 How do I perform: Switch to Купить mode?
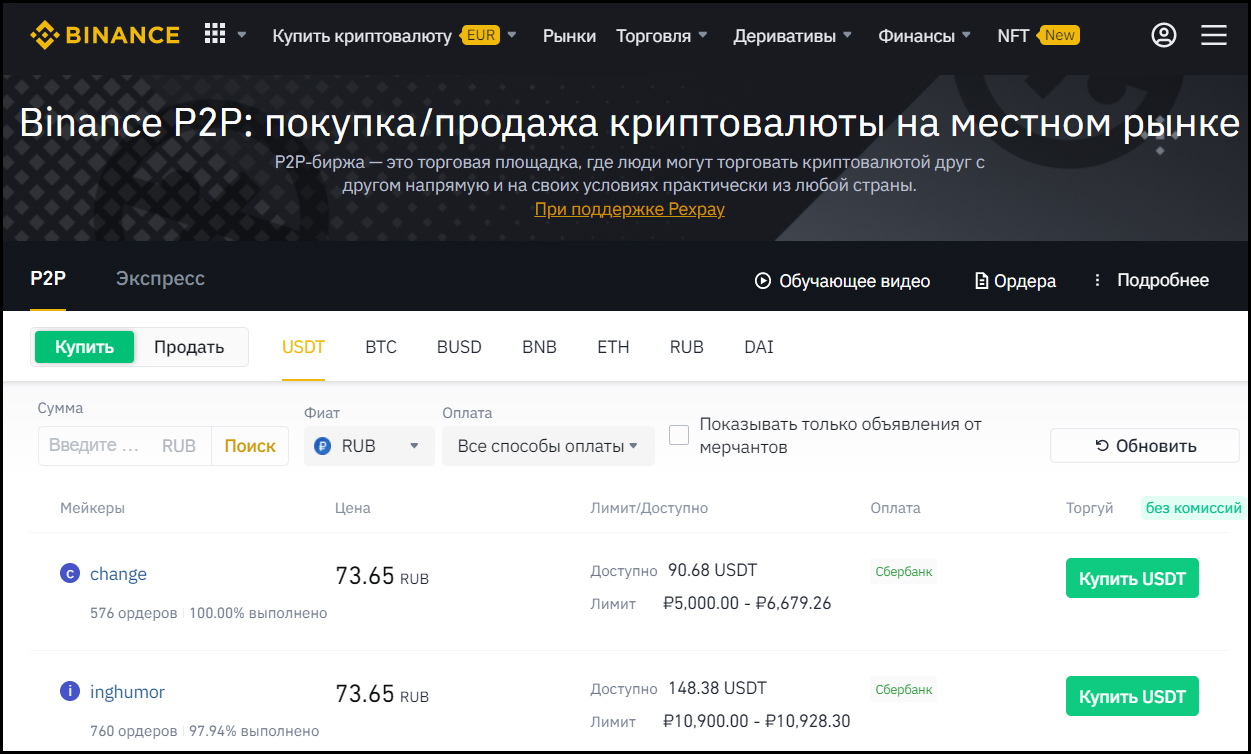[x=84, y=347]
